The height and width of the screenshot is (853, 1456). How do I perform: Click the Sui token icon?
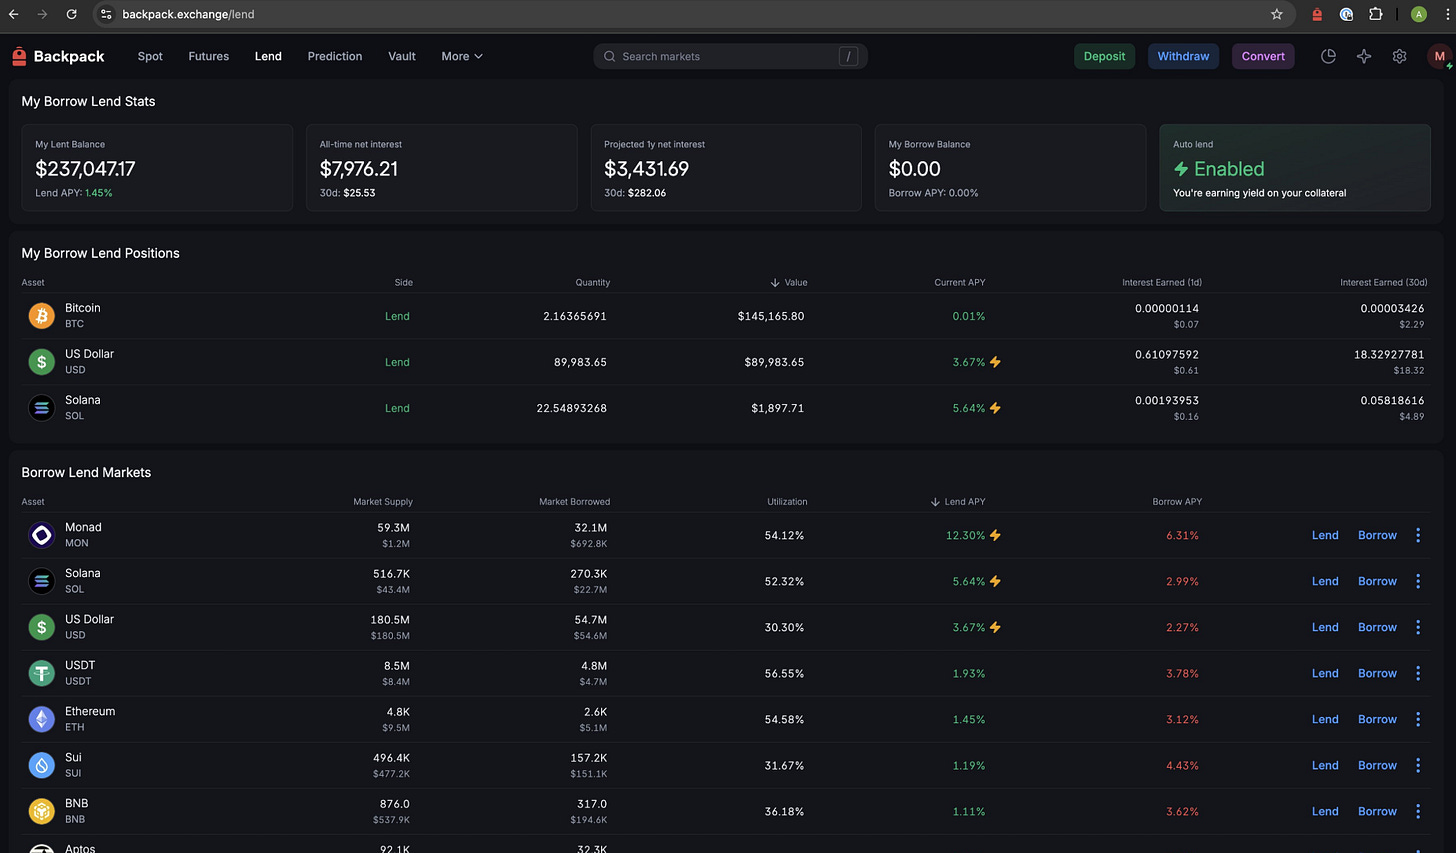click(41, 765)
